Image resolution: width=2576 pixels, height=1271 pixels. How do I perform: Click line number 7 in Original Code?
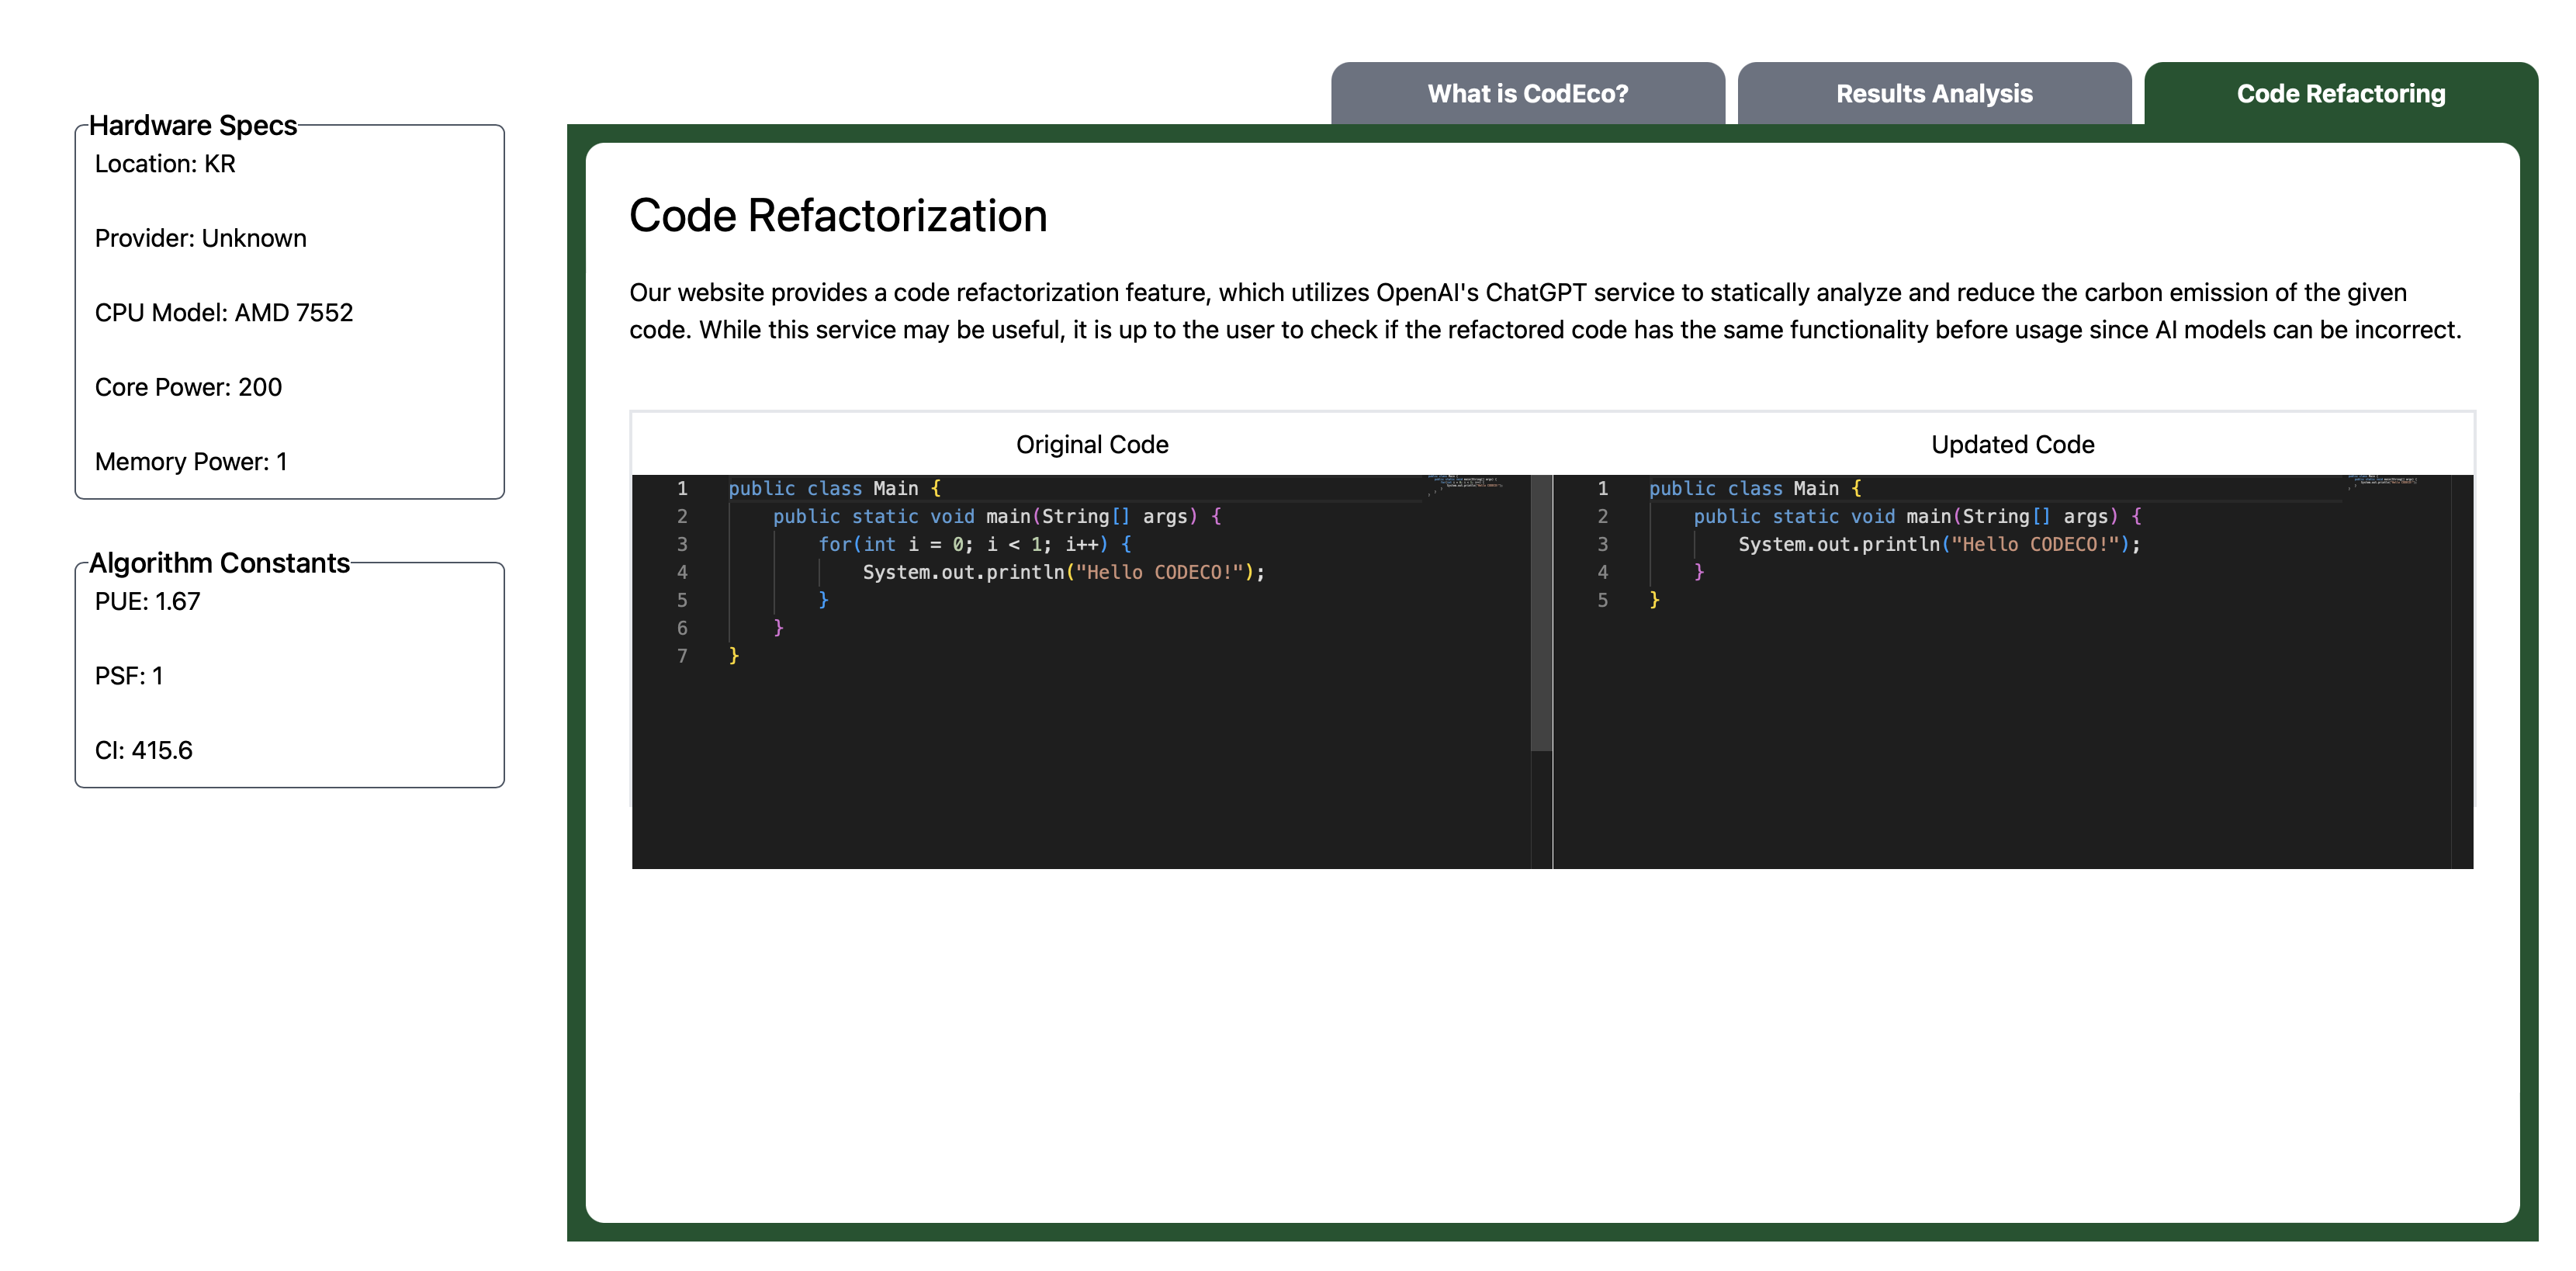click(682, 656)
